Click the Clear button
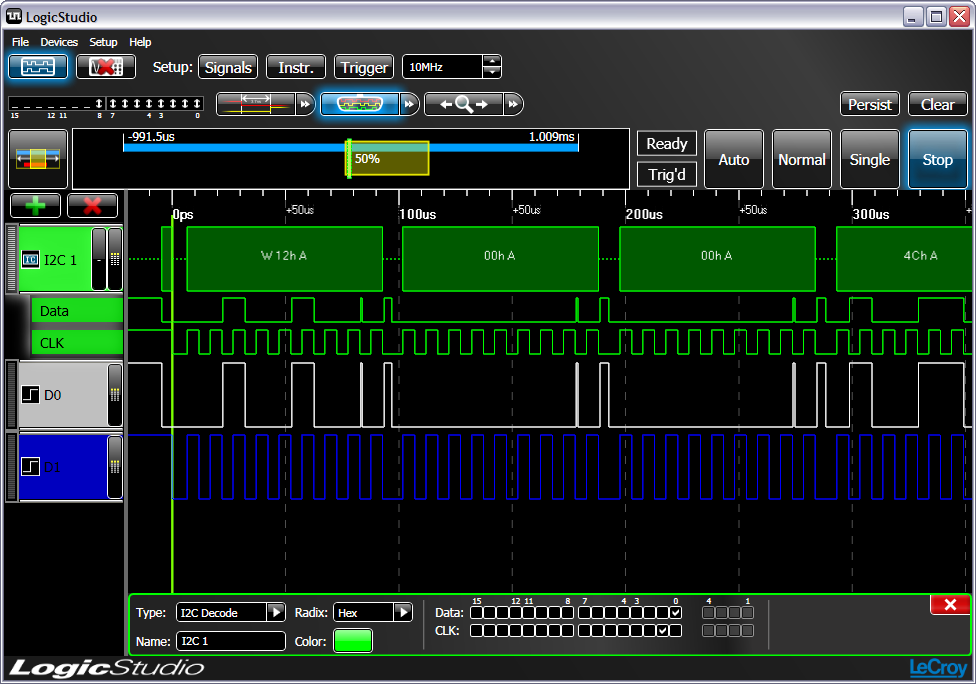The width and height of the screenshot is (976, 684). point(937,104)
